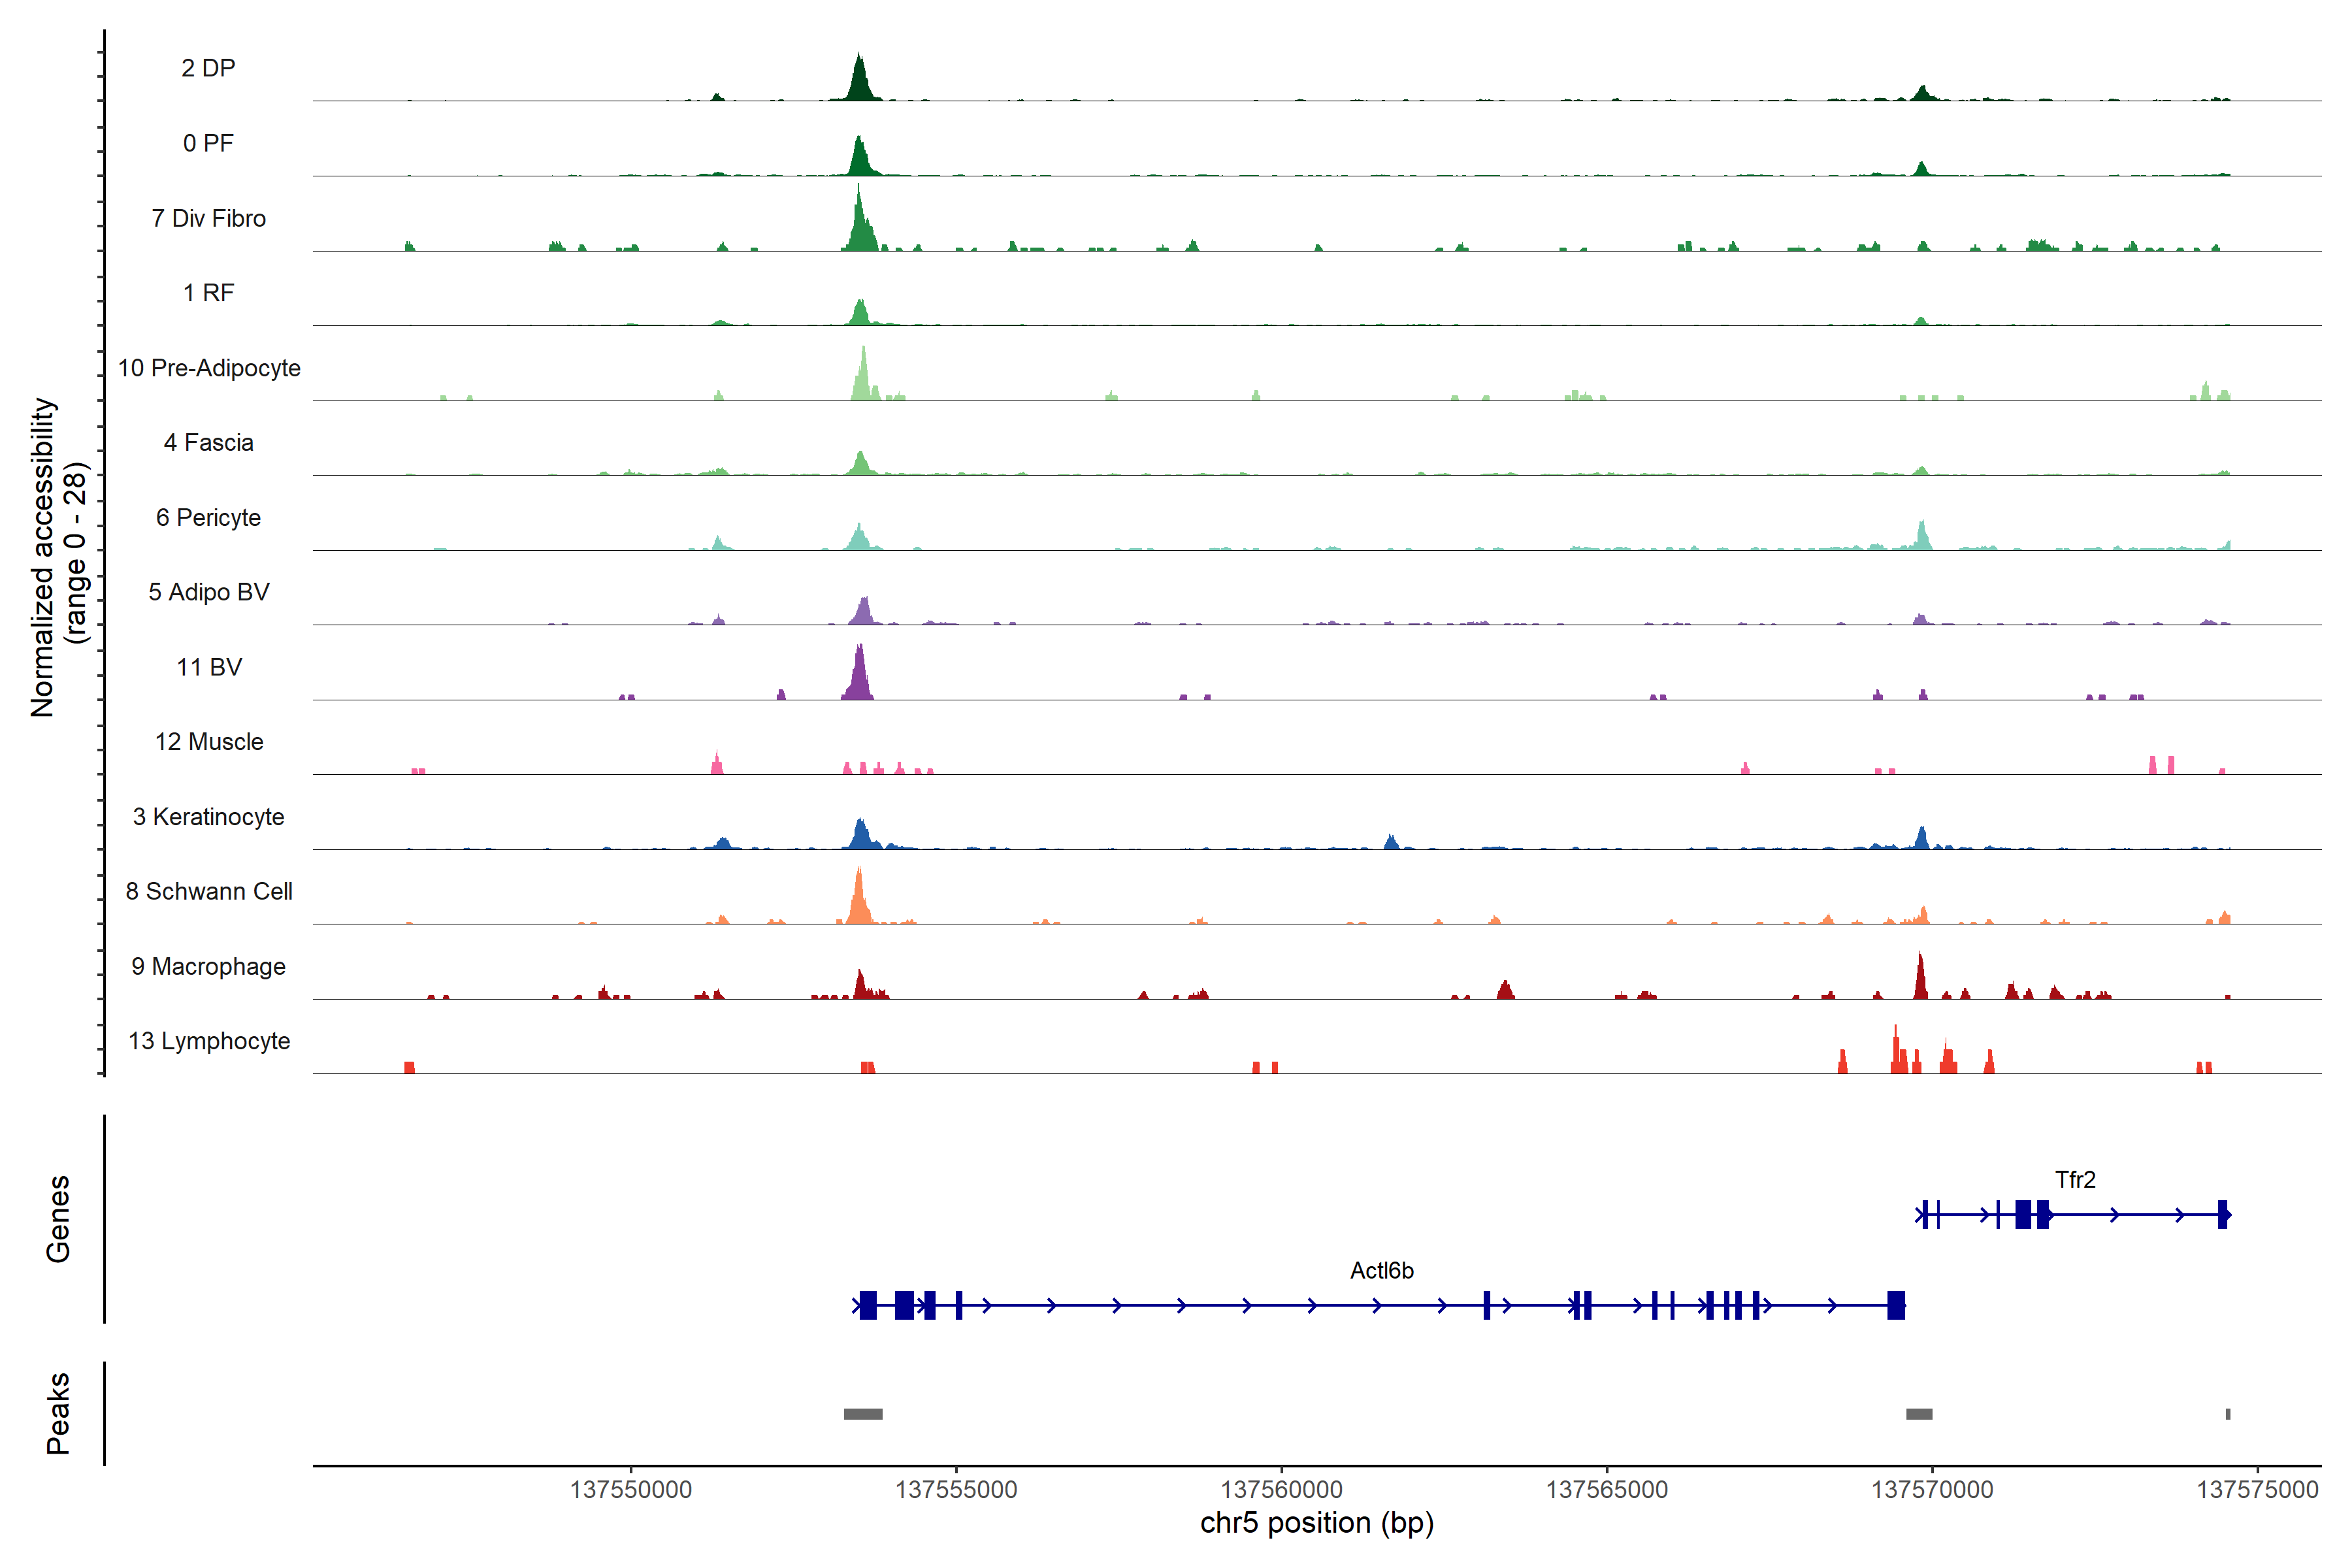Click the '2 DP' track label
This screenshot has width=2352, height=1568.
[x=208, y=68]
